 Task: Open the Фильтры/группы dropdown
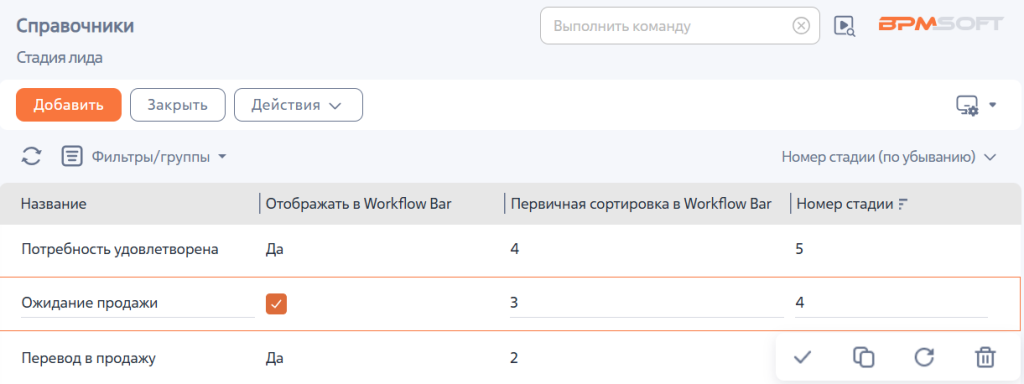tap(159, 157)
